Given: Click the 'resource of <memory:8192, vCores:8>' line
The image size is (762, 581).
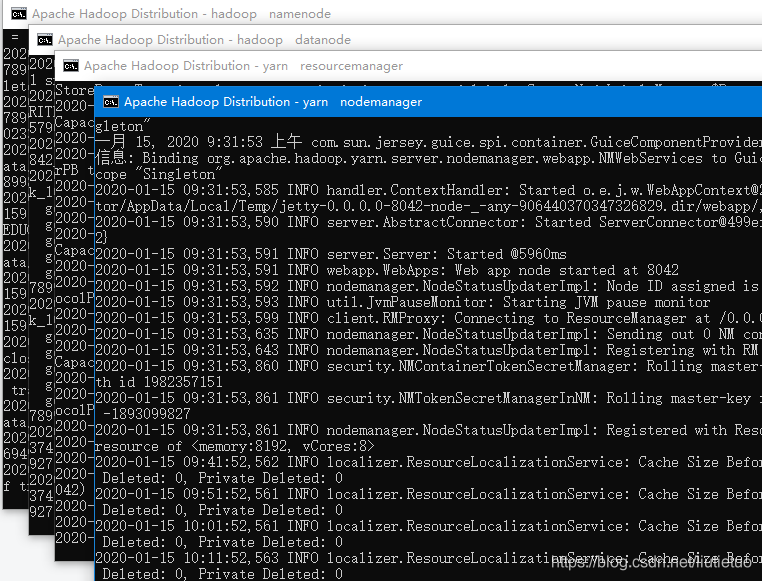Looking at the screenshot, I should point(235,446).
